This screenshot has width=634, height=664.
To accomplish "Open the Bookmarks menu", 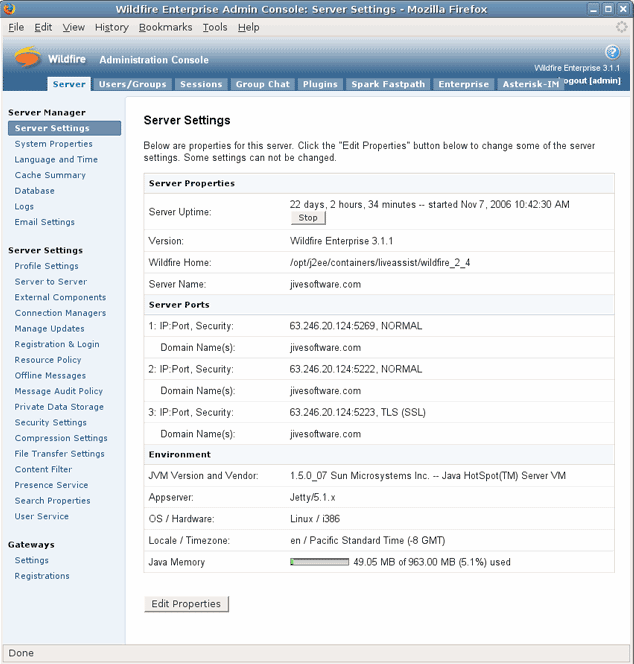I will pyautogui.click(x=165, y=27).
